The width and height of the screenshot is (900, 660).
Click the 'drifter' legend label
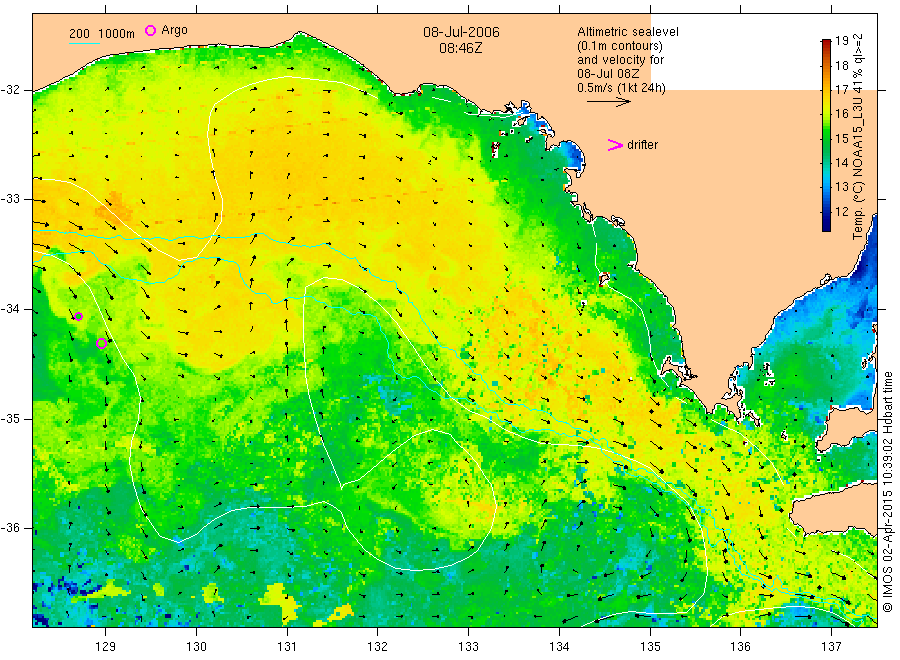click(642, 145)
